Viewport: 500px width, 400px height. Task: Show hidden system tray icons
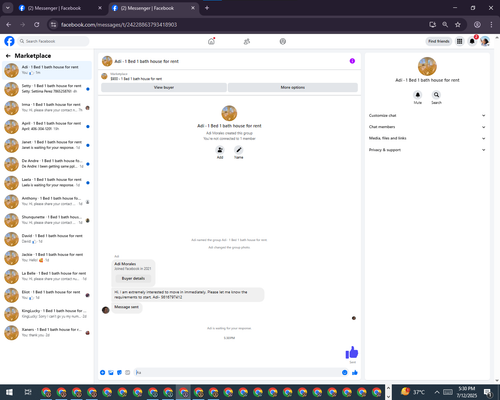coord(437,392)
